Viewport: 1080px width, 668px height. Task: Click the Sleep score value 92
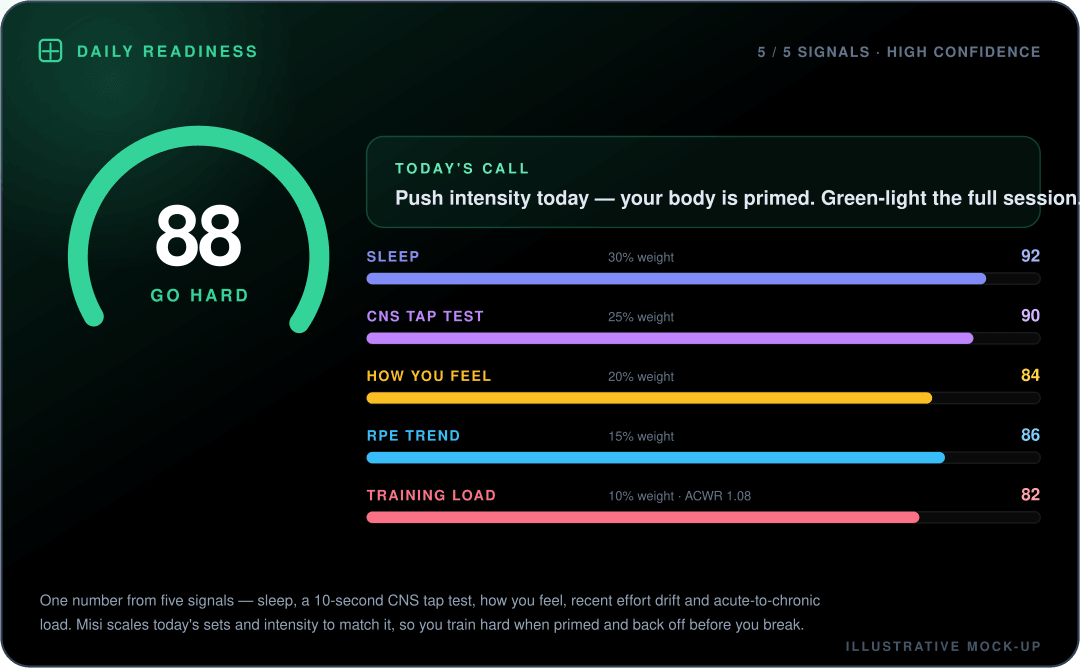[x=1030, y=256]
